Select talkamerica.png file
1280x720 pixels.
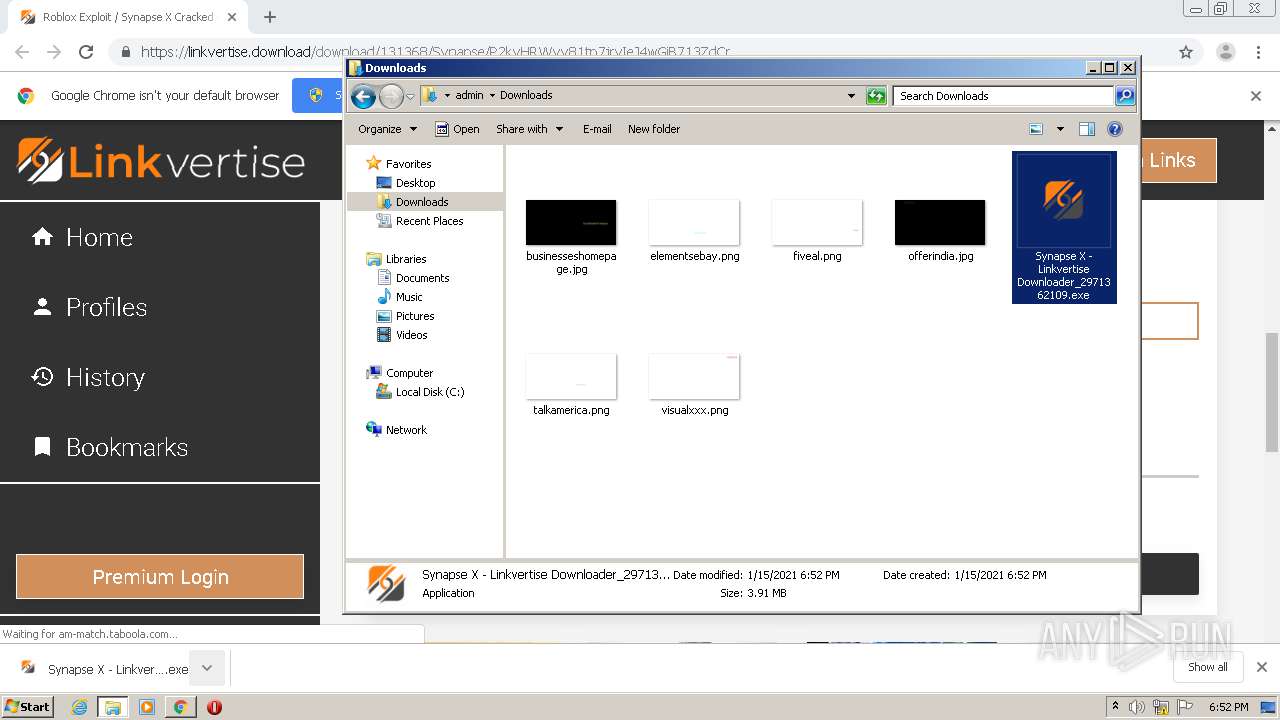point(571,386)
